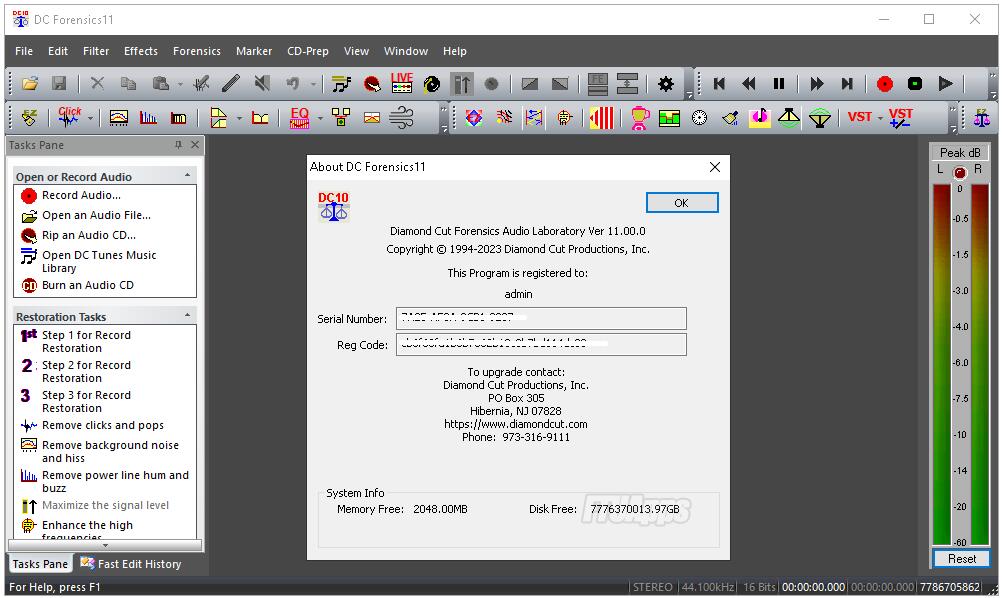Viewport: 1002px width, 598px height.
Task: Click the Open file folder toolbar icon
Action: (29, 84)
